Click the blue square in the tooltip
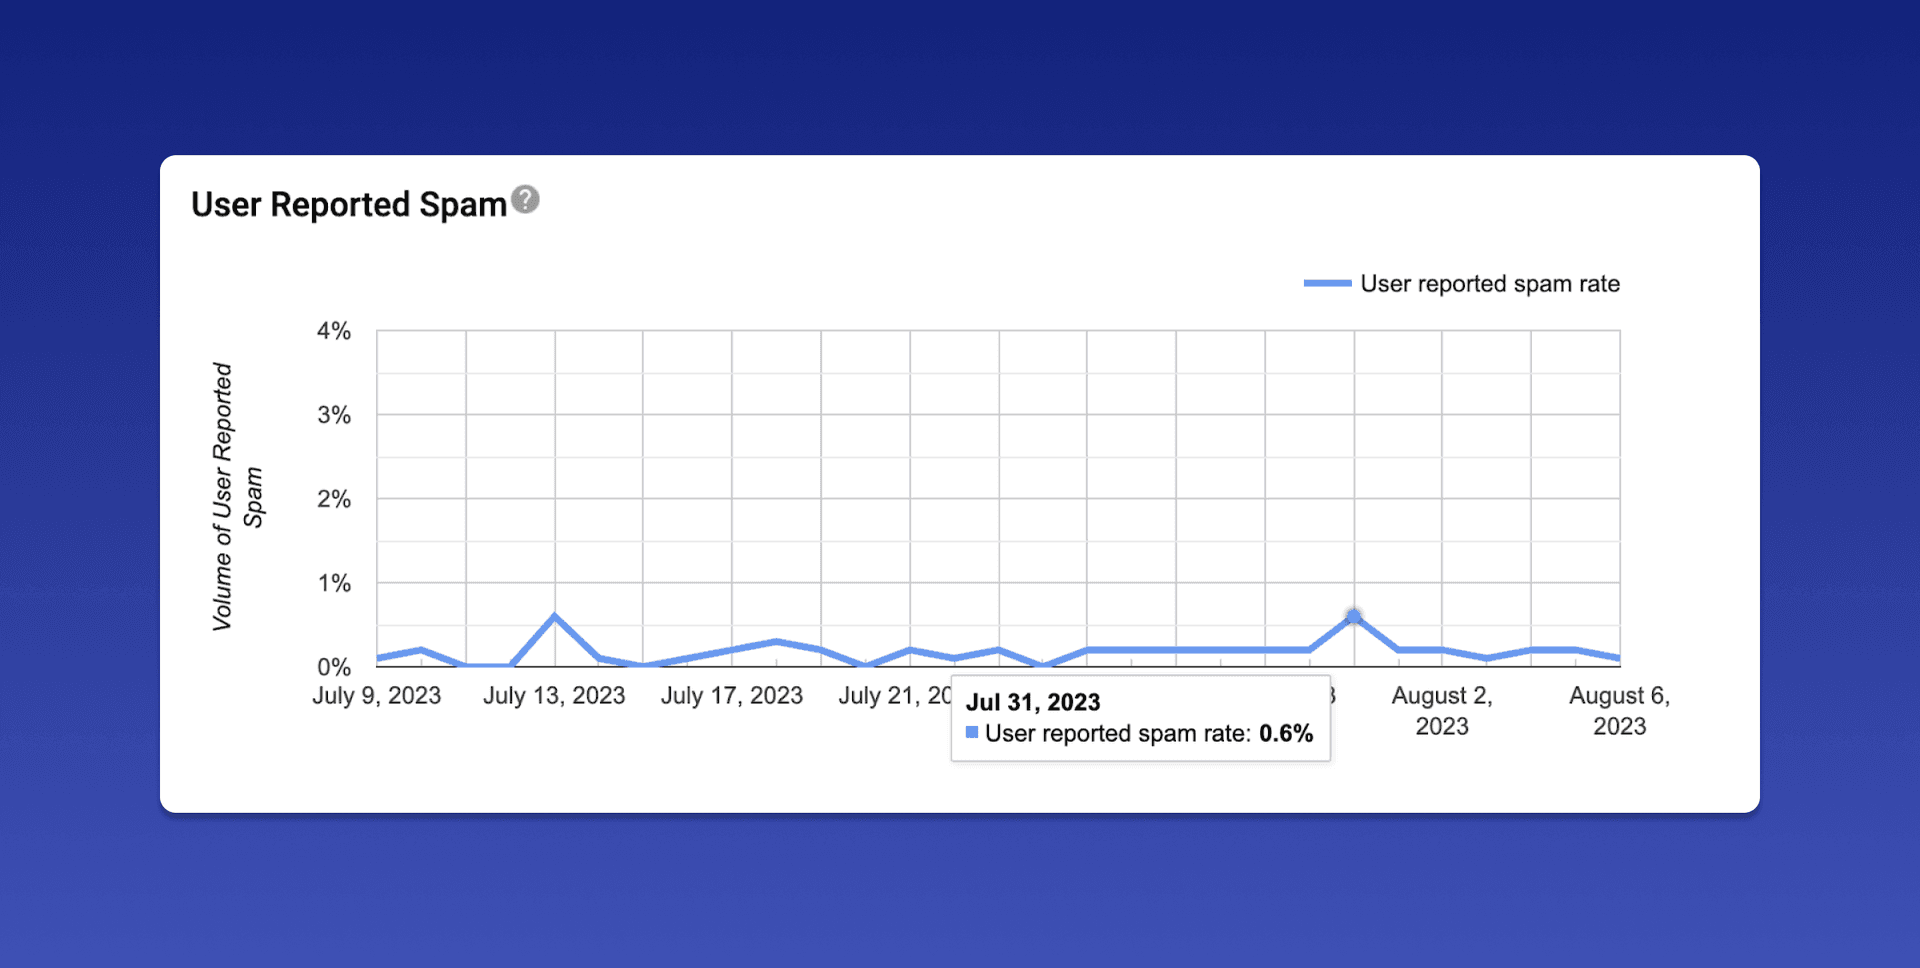This screenshot has width=1920, height=968. click(971, 733)
